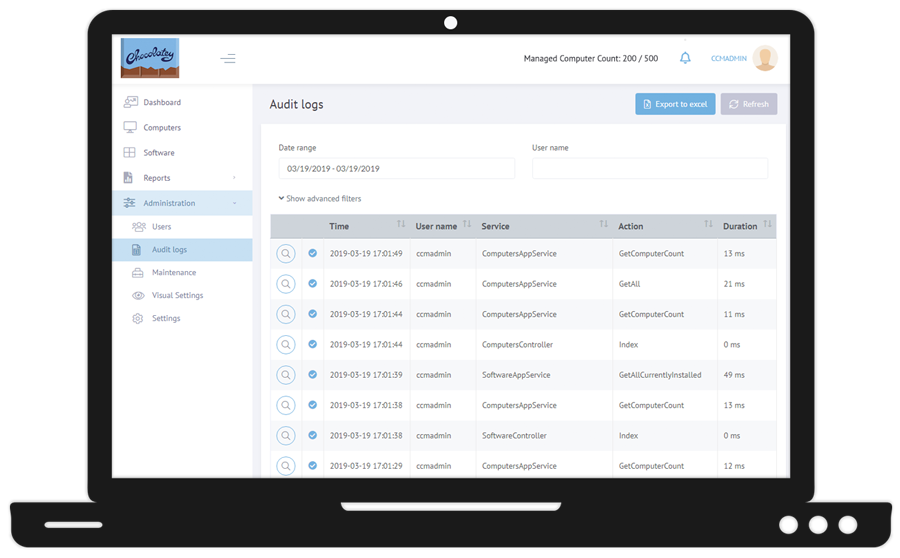Open details magnifier for 17:01:49 log row
900x558 pixels.
click(286, 254)
